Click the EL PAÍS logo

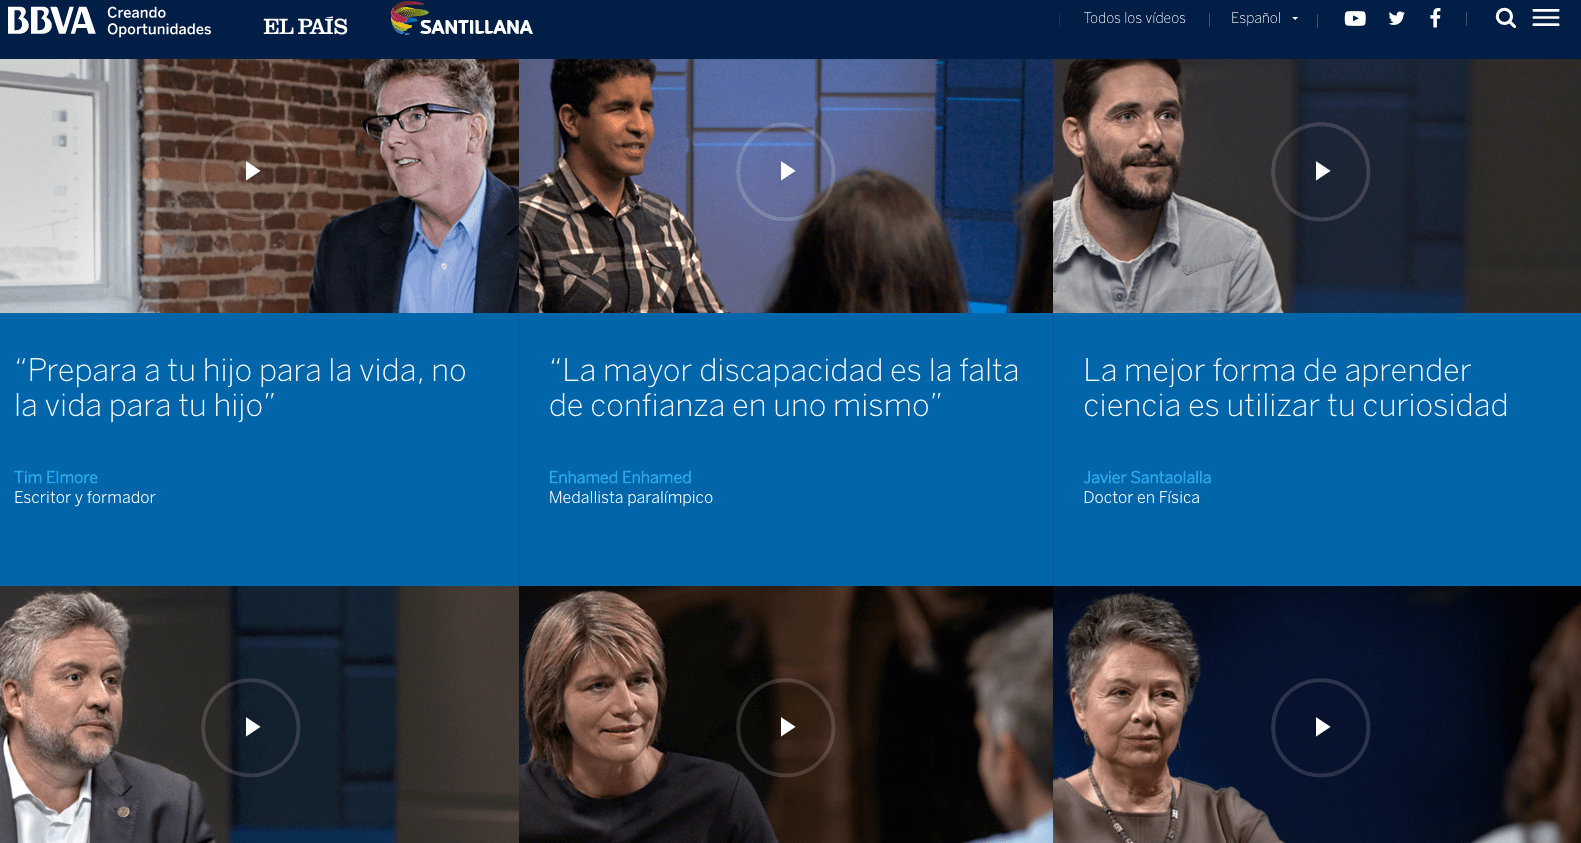pos(305,27)
